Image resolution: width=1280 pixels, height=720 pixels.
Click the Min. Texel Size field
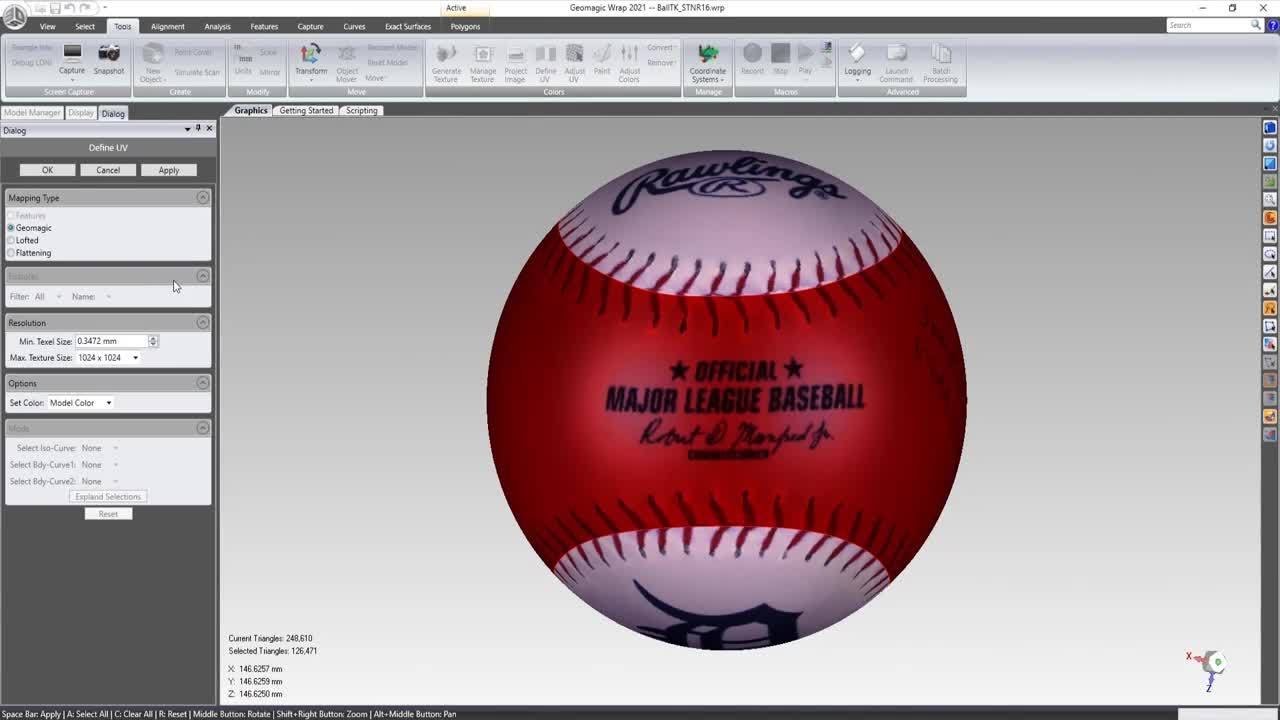(x=111, y=341)
